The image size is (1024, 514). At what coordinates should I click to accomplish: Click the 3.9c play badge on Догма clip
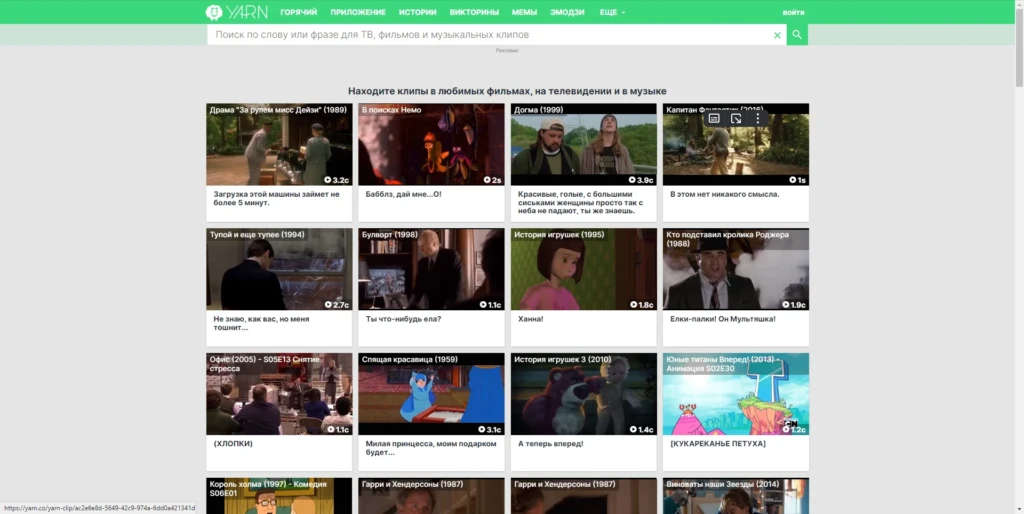click(641, 180)
